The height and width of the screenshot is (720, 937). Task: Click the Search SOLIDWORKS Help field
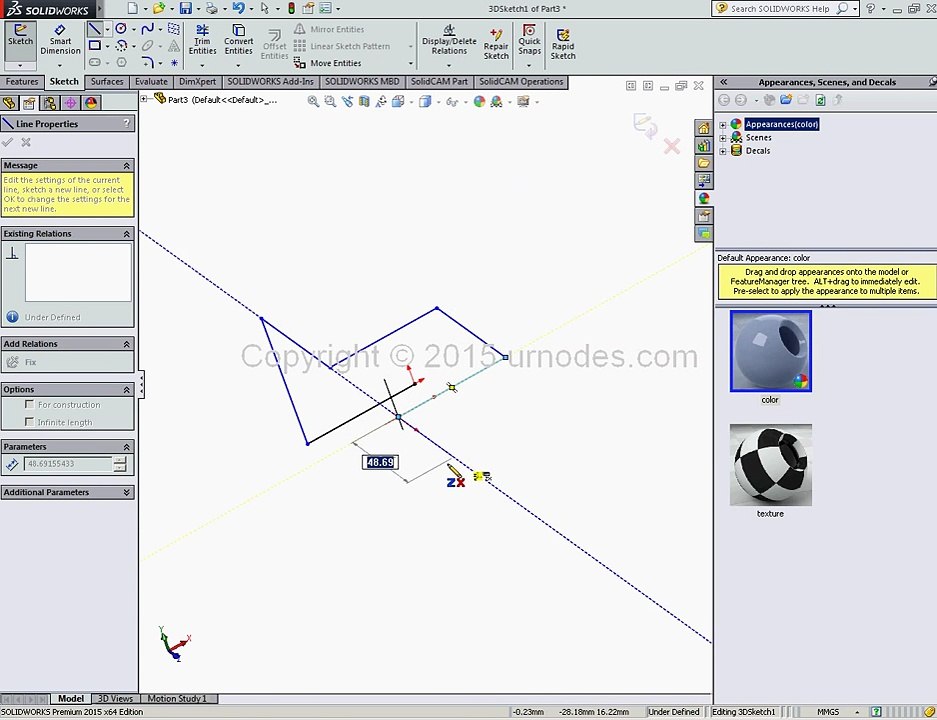[x=779, y=8]
